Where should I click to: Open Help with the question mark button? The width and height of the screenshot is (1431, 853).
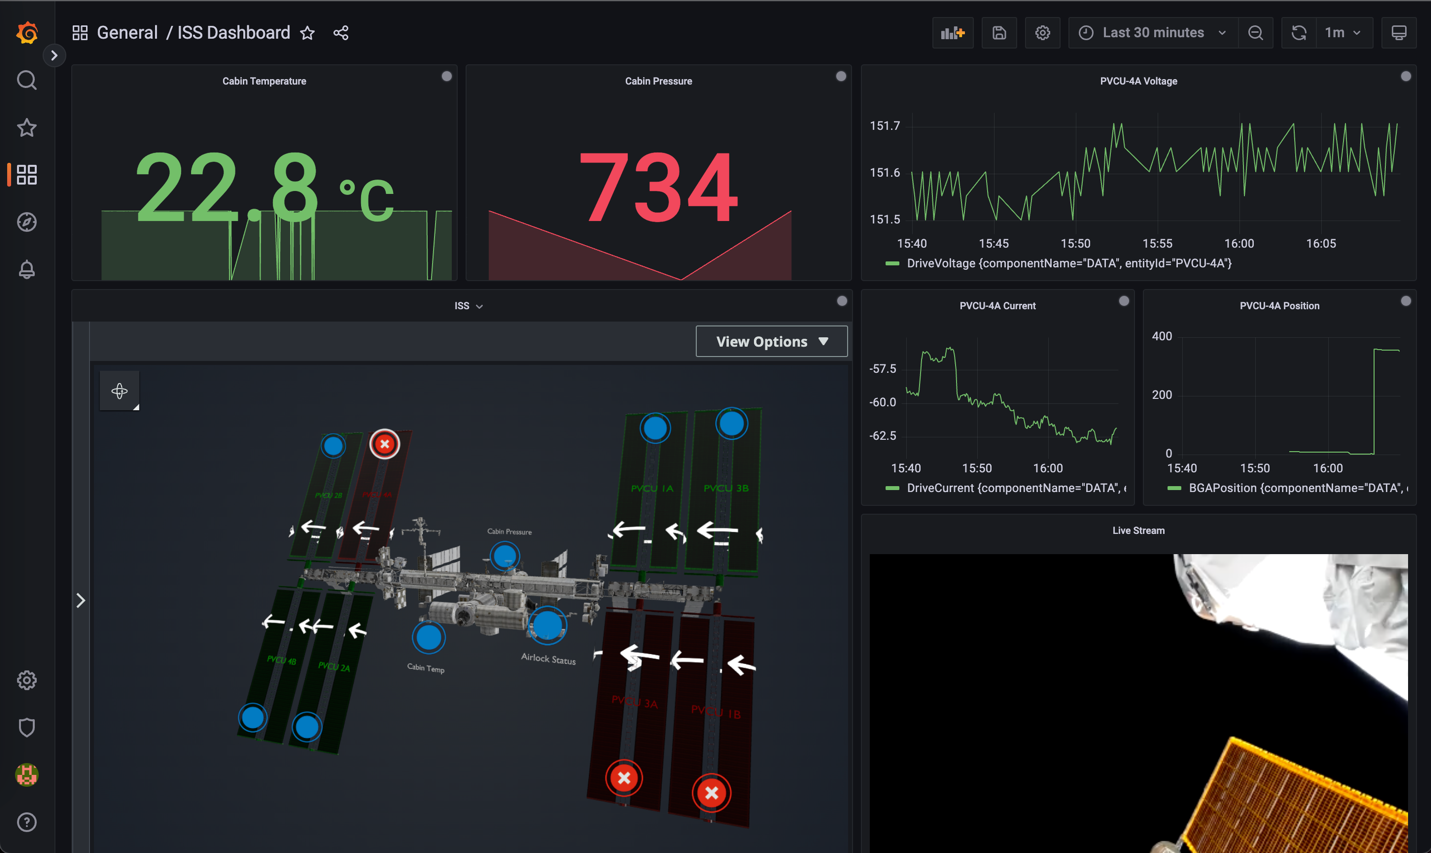(26, 822)
